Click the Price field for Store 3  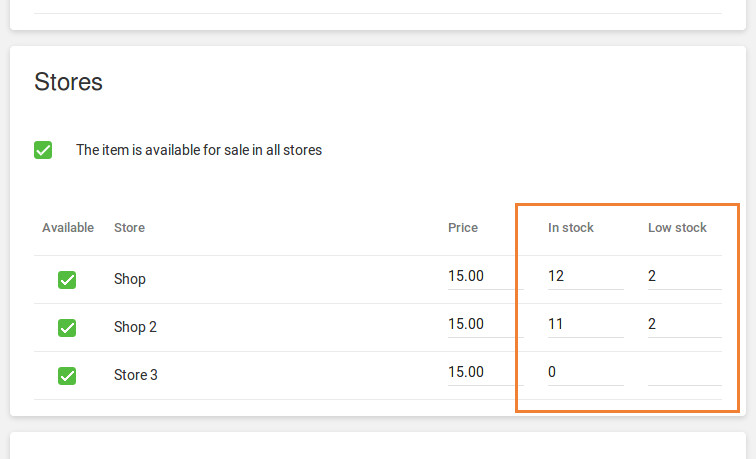pos(479,372)
